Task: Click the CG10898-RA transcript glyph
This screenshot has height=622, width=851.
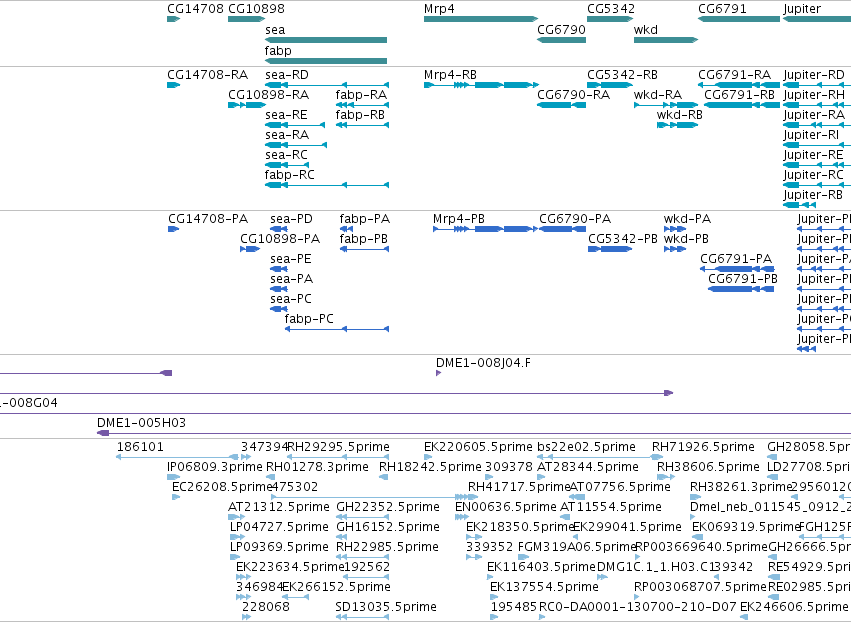Action: coord(247,105)
